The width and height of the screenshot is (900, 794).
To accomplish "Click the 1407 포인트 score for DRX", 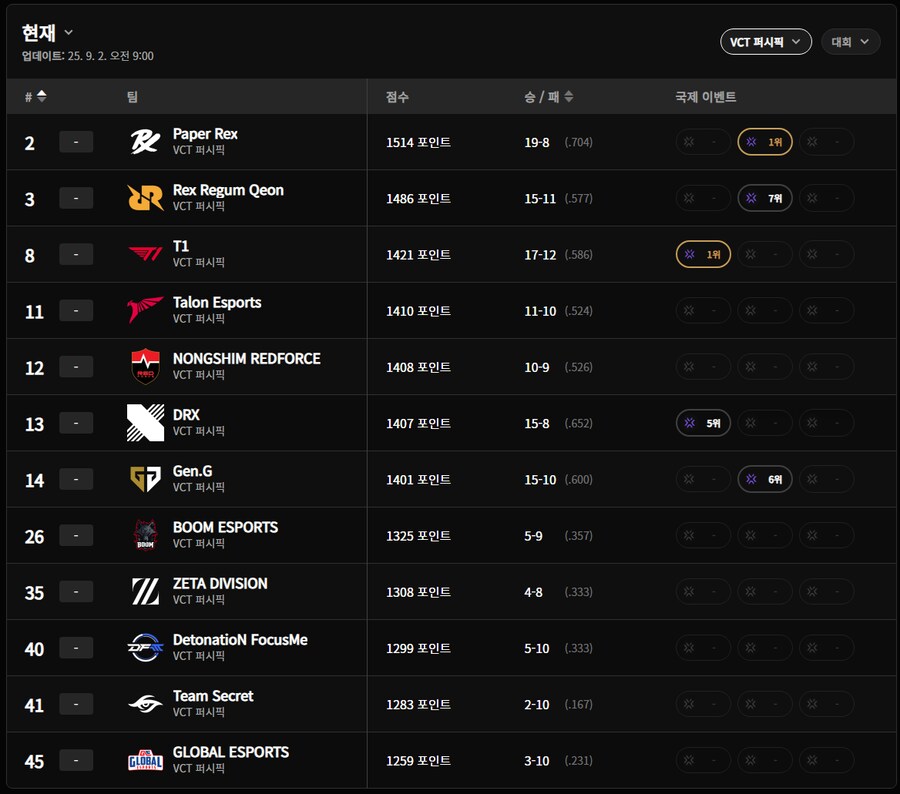I will point(418,424).
